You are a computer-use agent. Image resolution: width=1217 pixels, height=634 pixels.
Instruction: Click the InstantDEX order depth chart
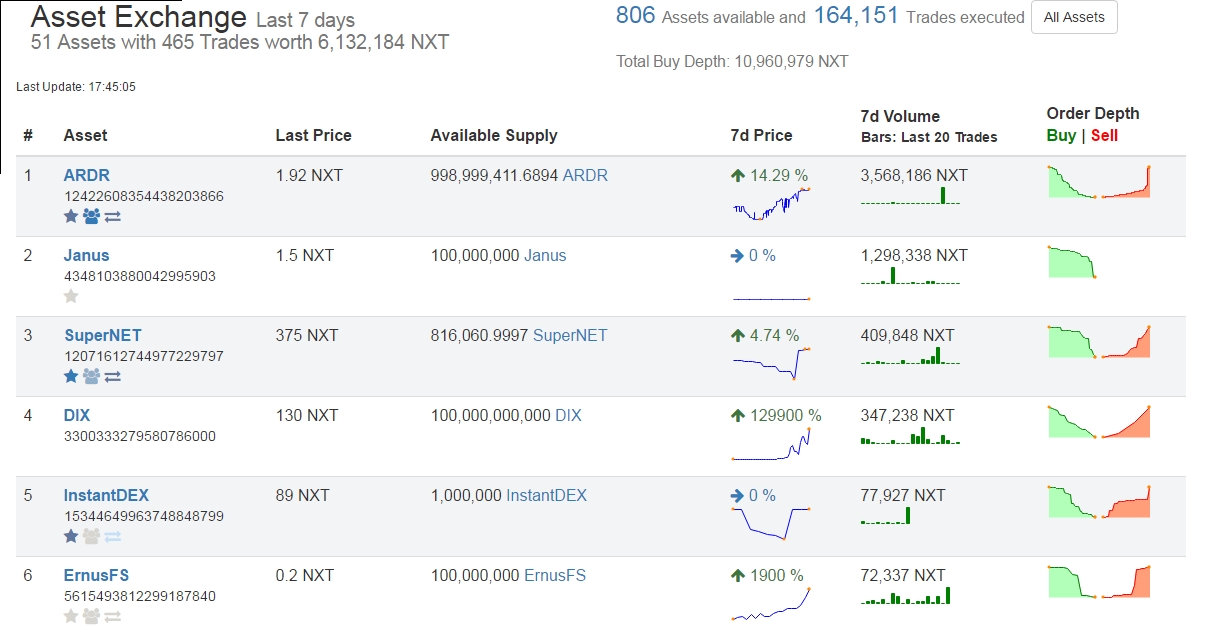(1099, 502)
